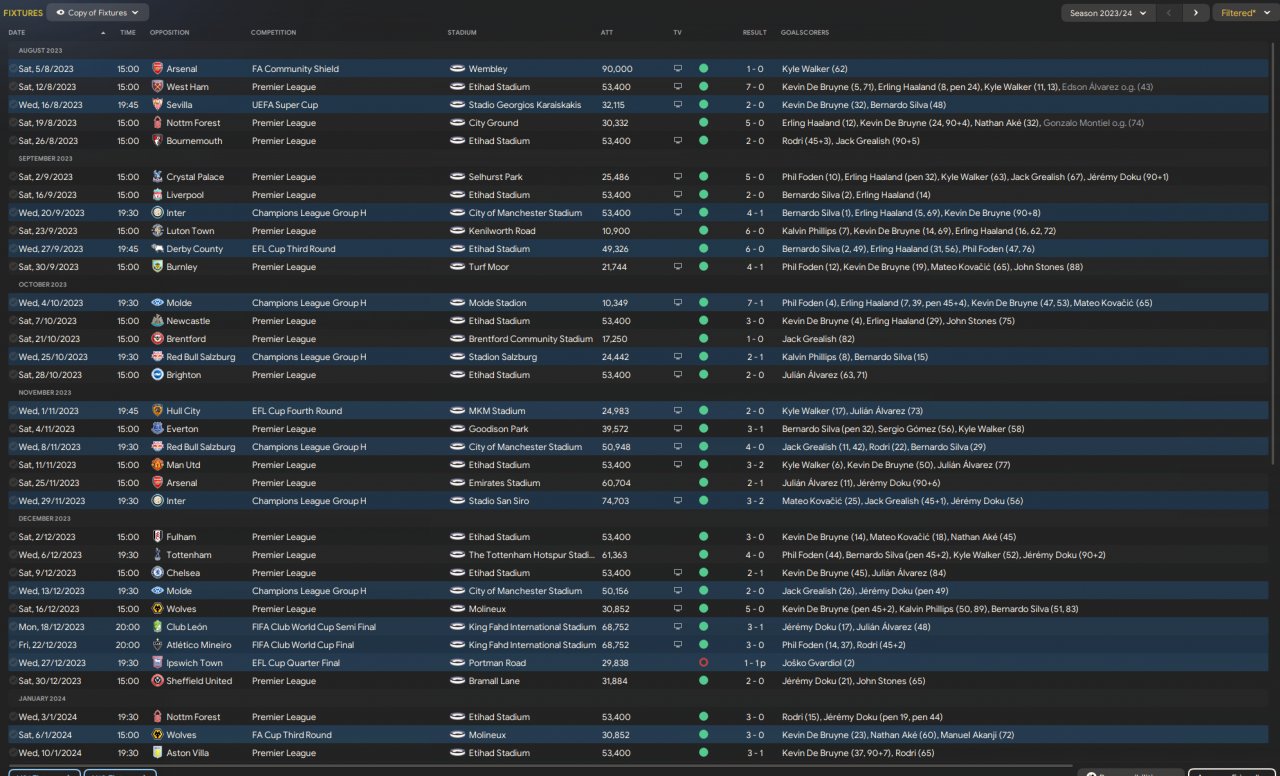This screenshot has width=1280, height=776.
Task: Open the FA Cup Third Round link
Action: pyautogui.click(x=291, y=735)
